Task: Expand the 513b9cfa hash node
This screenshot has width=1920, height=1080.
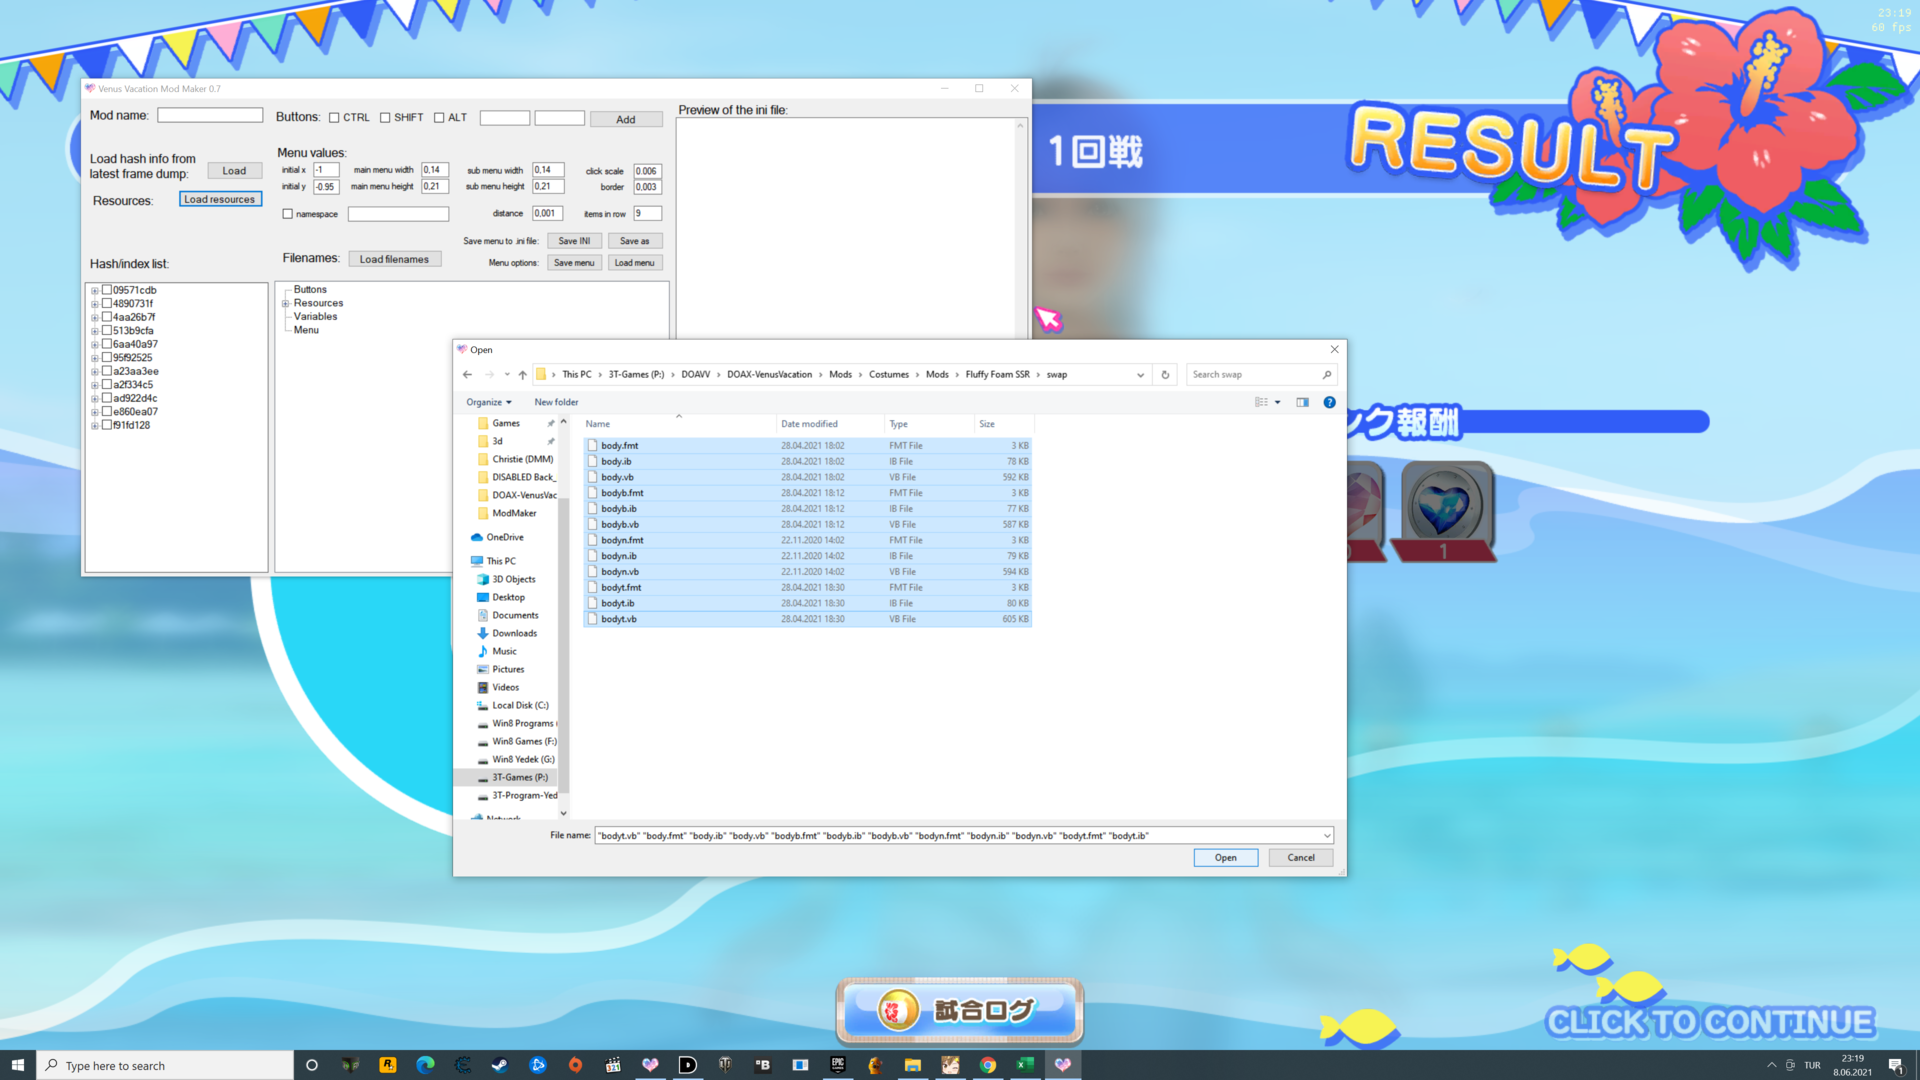Action: (x=95, y=331)
